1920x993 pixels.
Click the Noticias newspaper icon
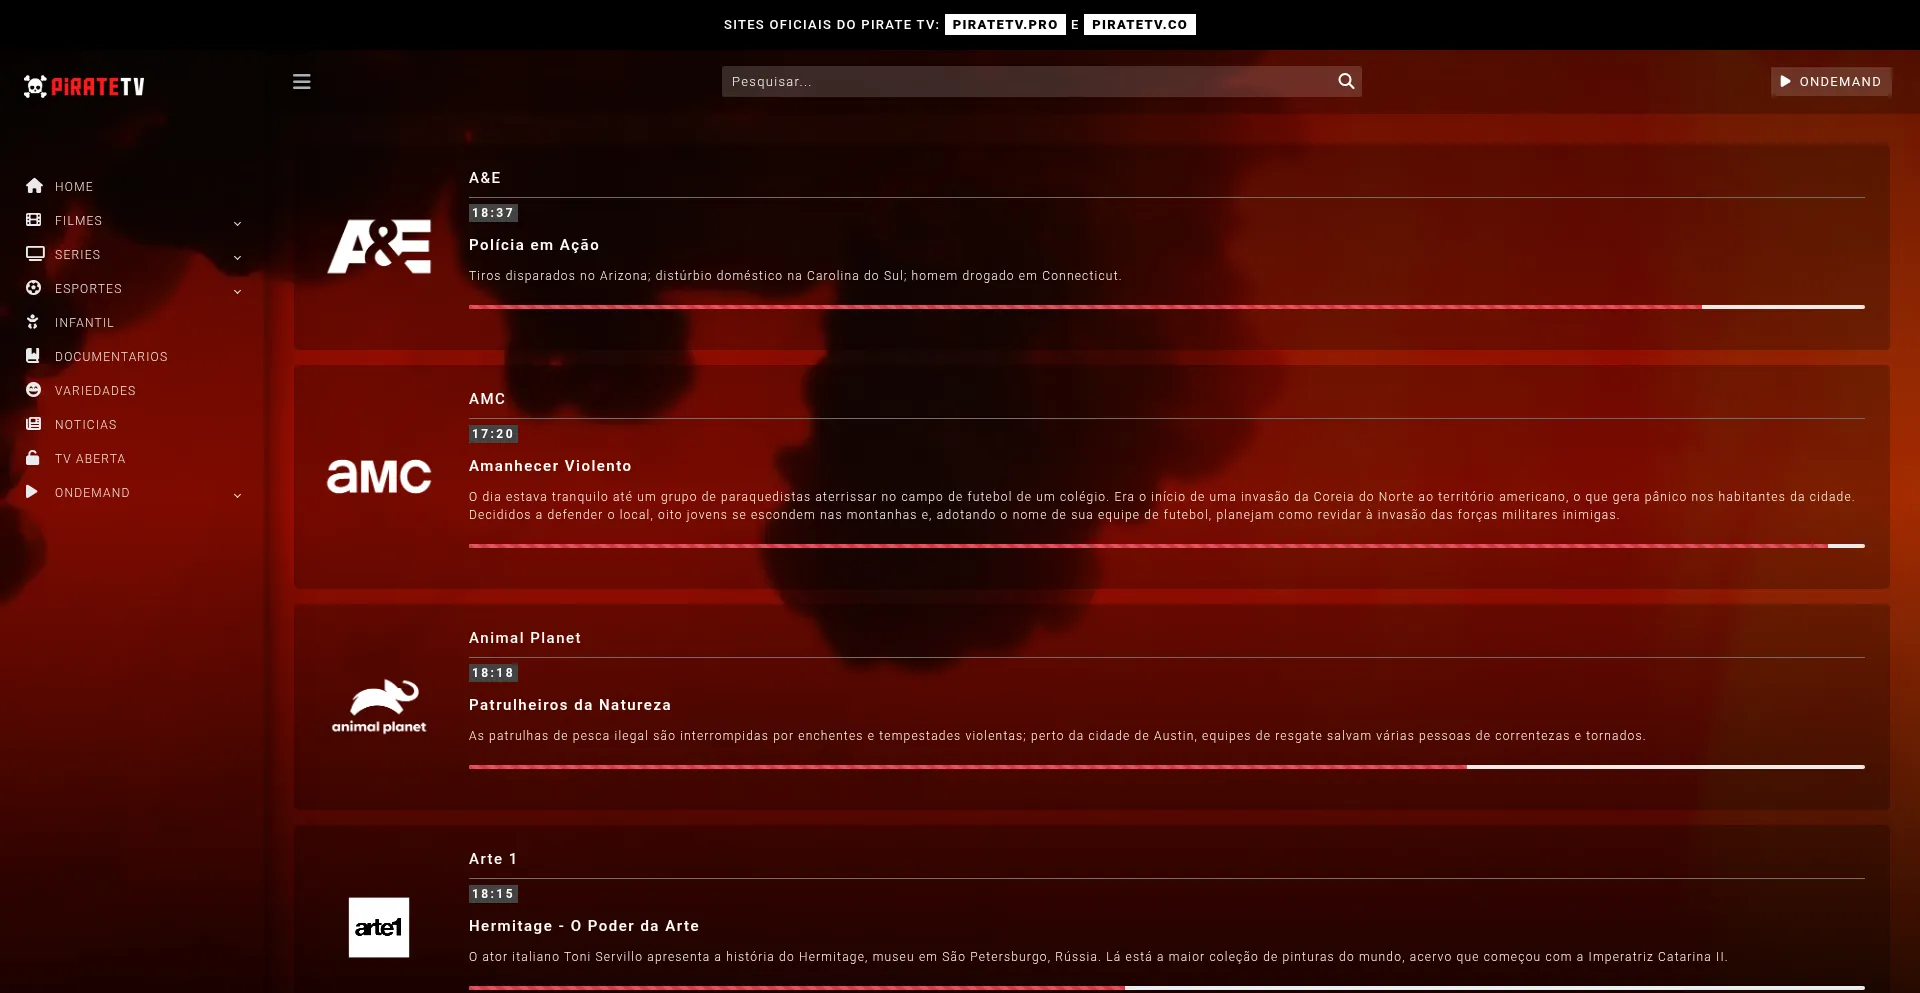34,424
